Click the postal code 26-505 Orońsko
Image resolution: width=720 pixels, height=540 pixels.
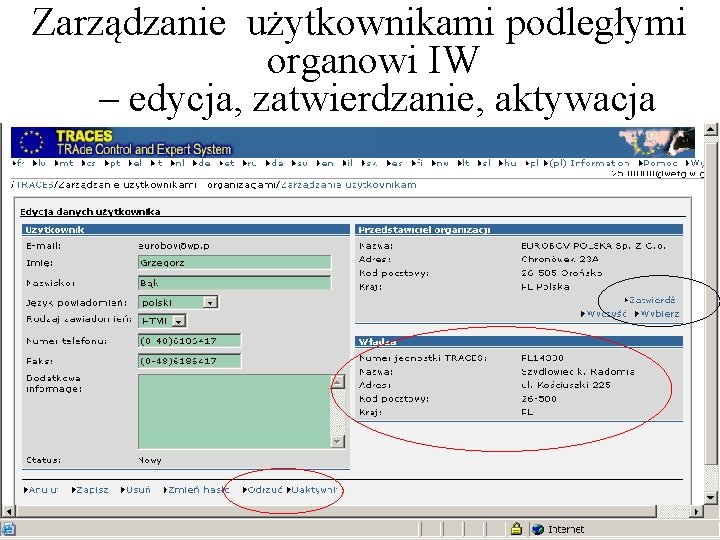coord(562,273)
